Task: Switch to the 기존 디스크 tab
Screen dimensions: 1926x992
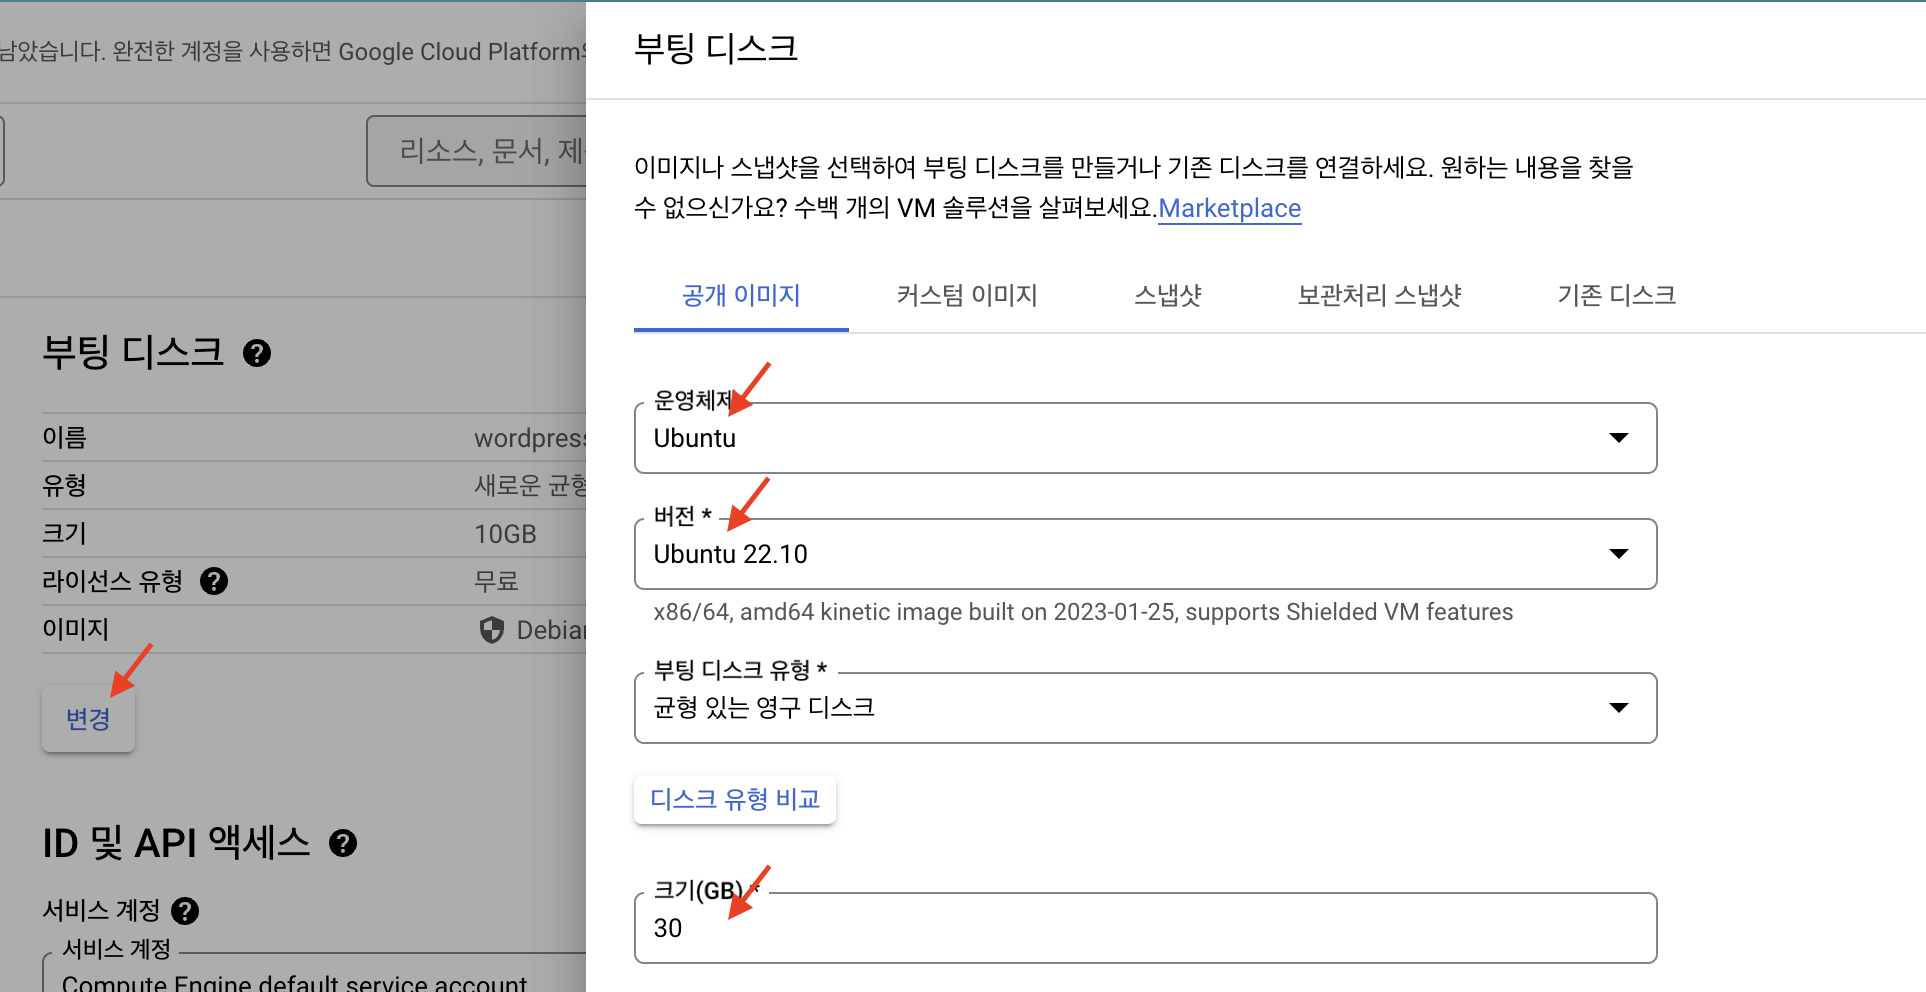Action: 1616,296
